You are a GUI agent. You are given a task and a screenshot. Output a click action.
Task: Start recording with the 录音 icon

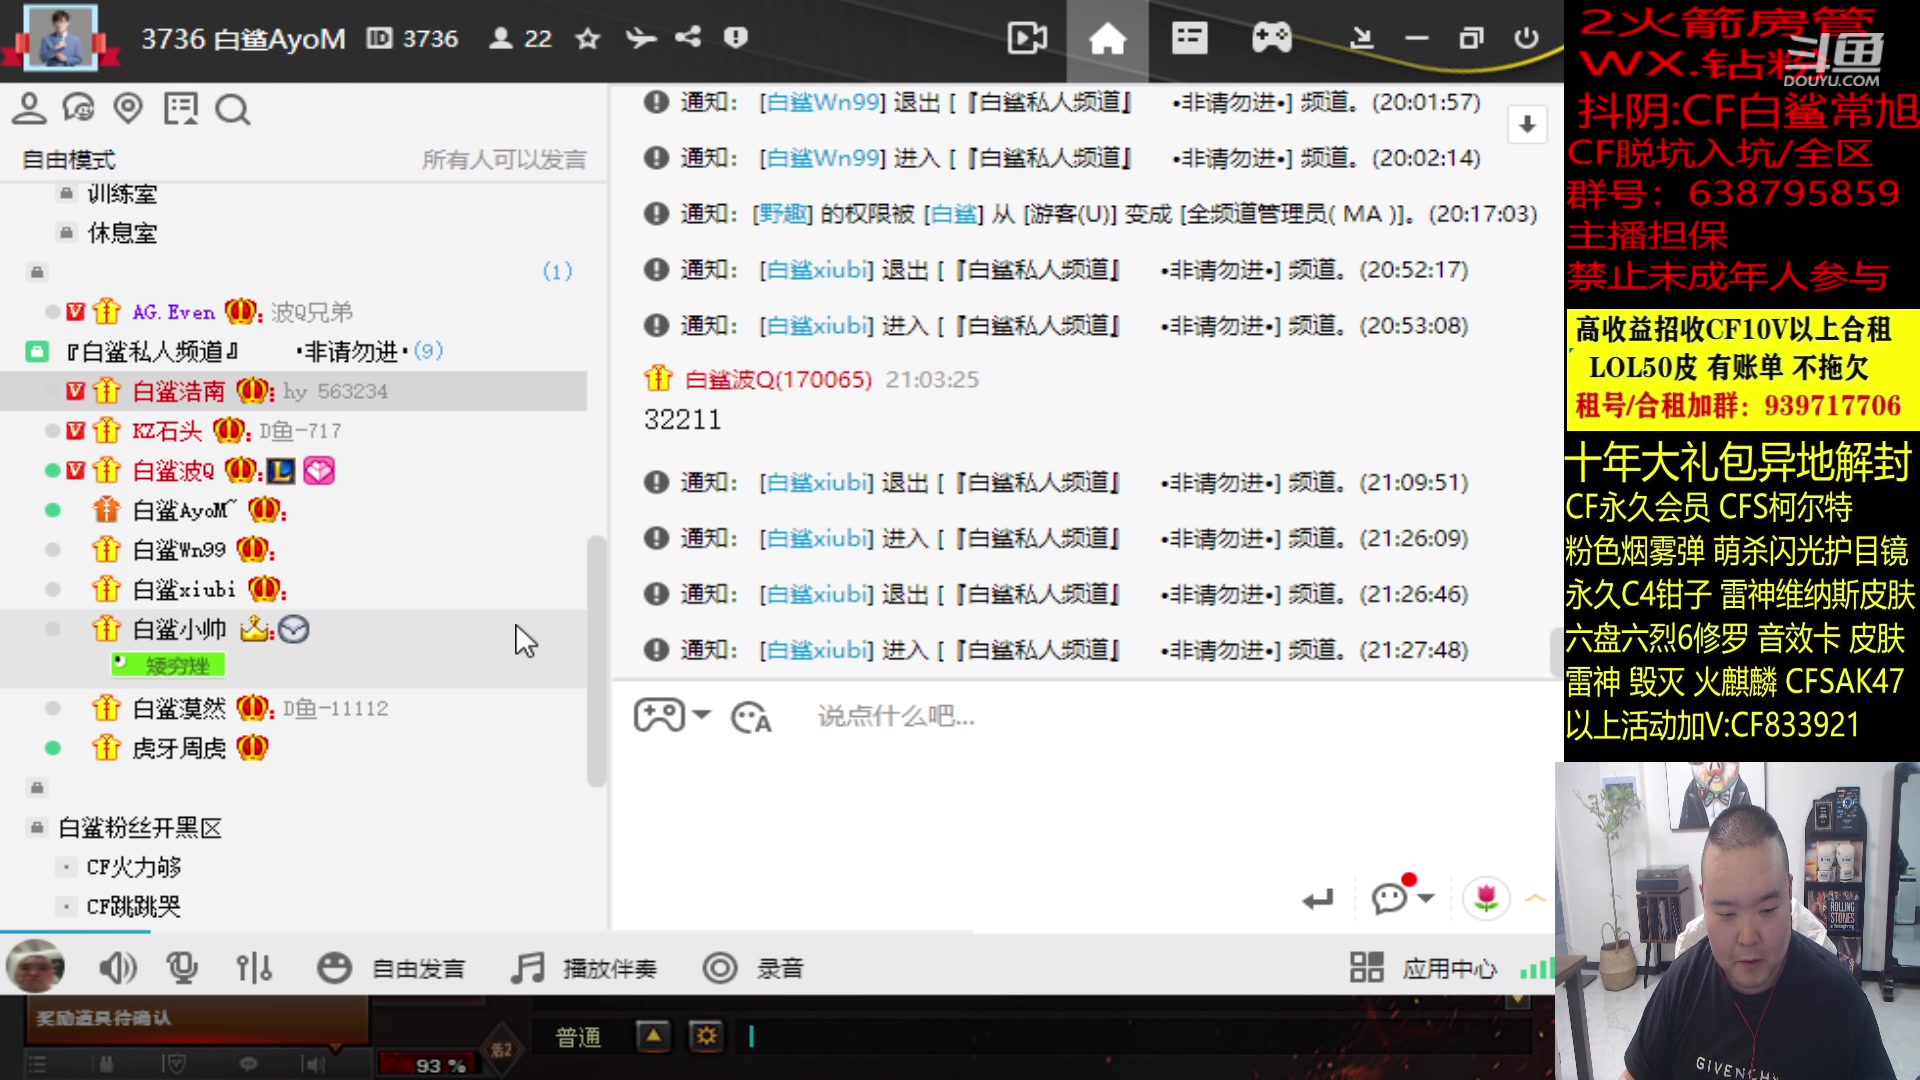718,967
